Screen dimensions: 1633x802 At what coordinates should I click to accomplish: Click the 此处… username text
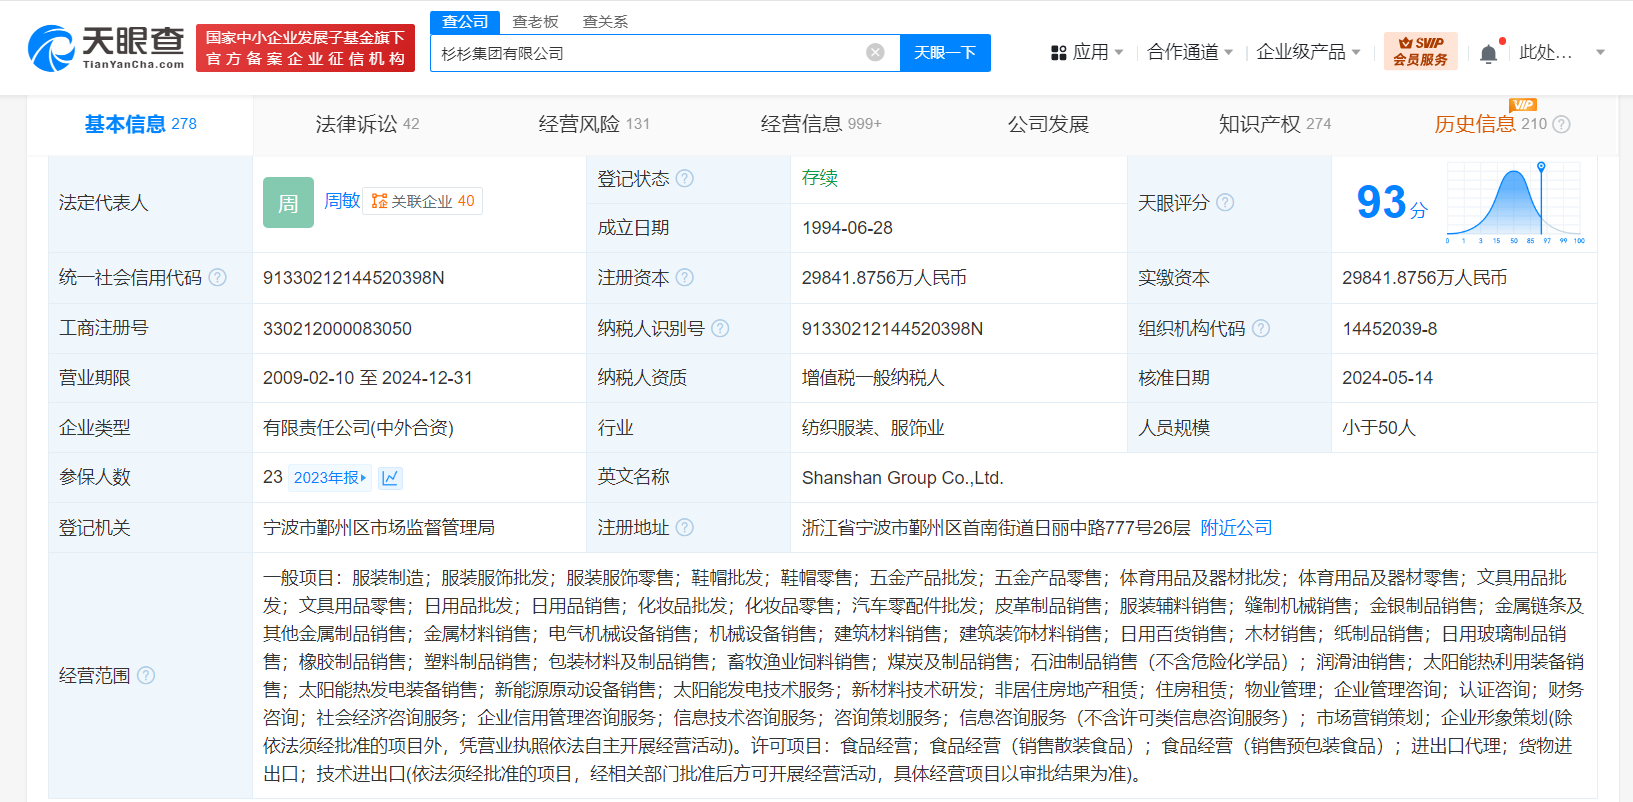[x=1545, y=53]
